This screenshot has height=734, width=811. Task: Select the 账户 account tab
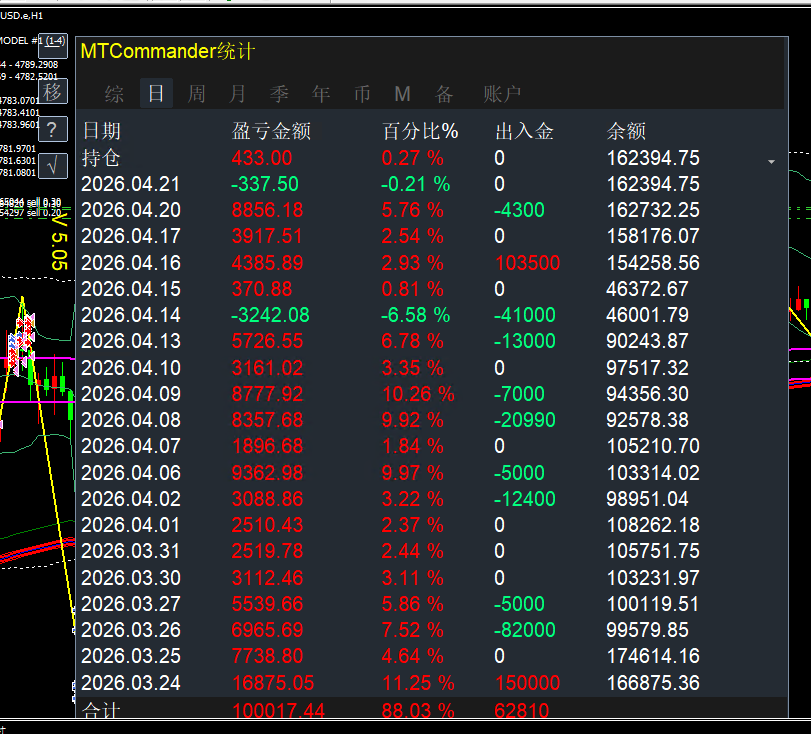coord(502,93)
